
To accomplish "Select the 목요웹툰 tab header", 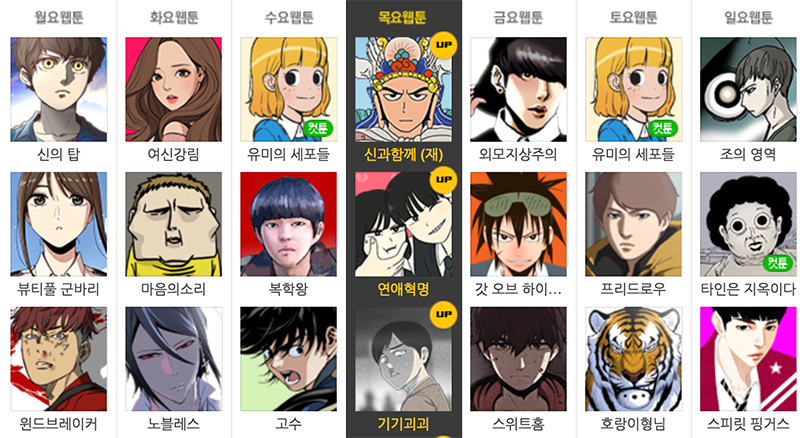I will 404,17.
